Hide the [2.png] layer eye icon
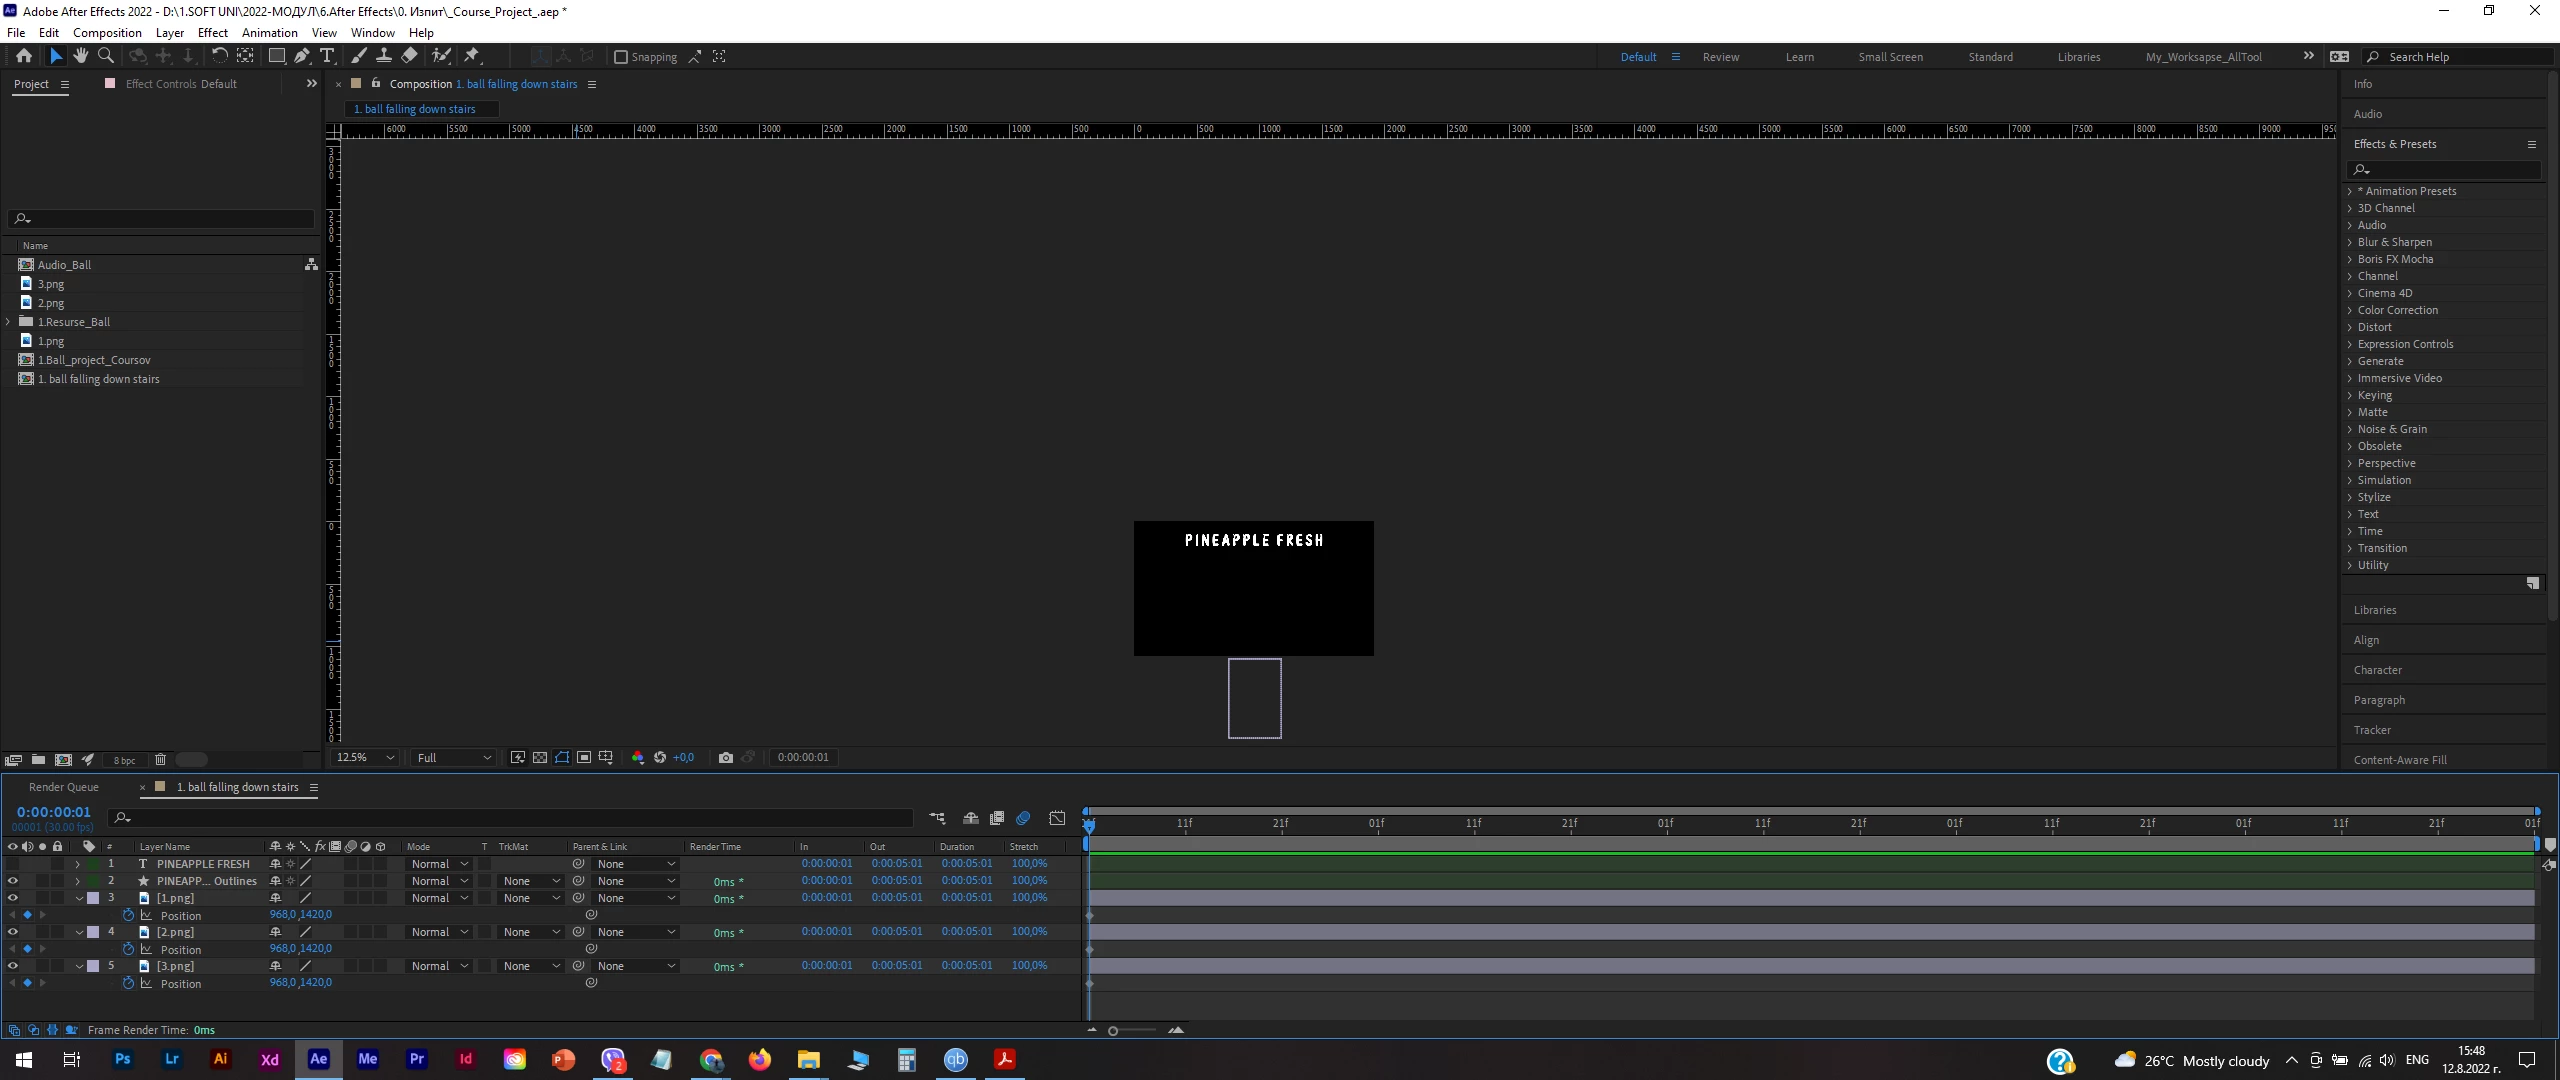The height and width of the screenshot is (1080, 2560). tap(13, 932)
